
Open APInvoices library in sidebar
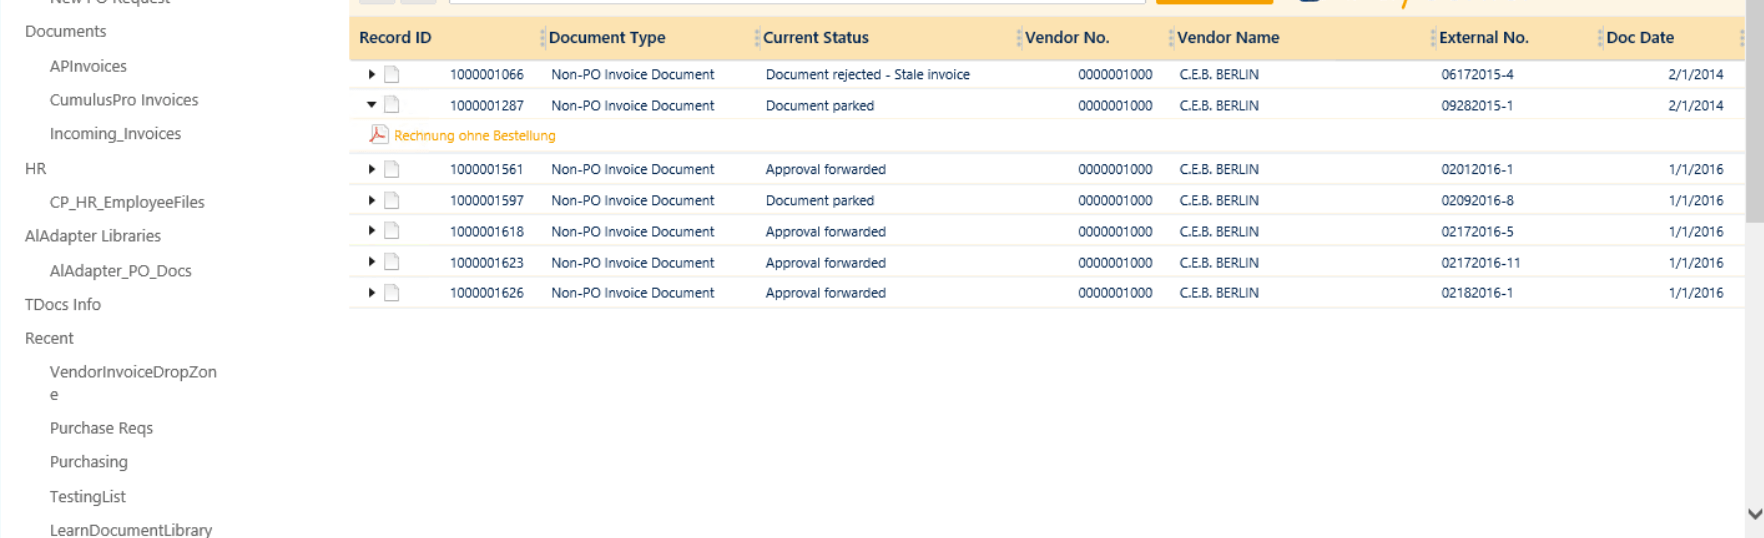[88, 66]
